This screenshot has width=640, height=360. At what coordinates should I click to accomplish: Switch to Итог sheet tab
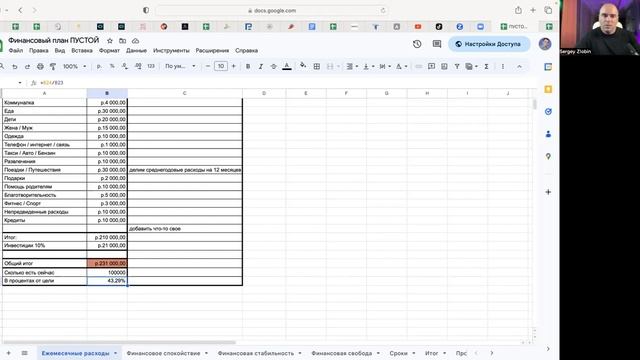pos(431,353)
